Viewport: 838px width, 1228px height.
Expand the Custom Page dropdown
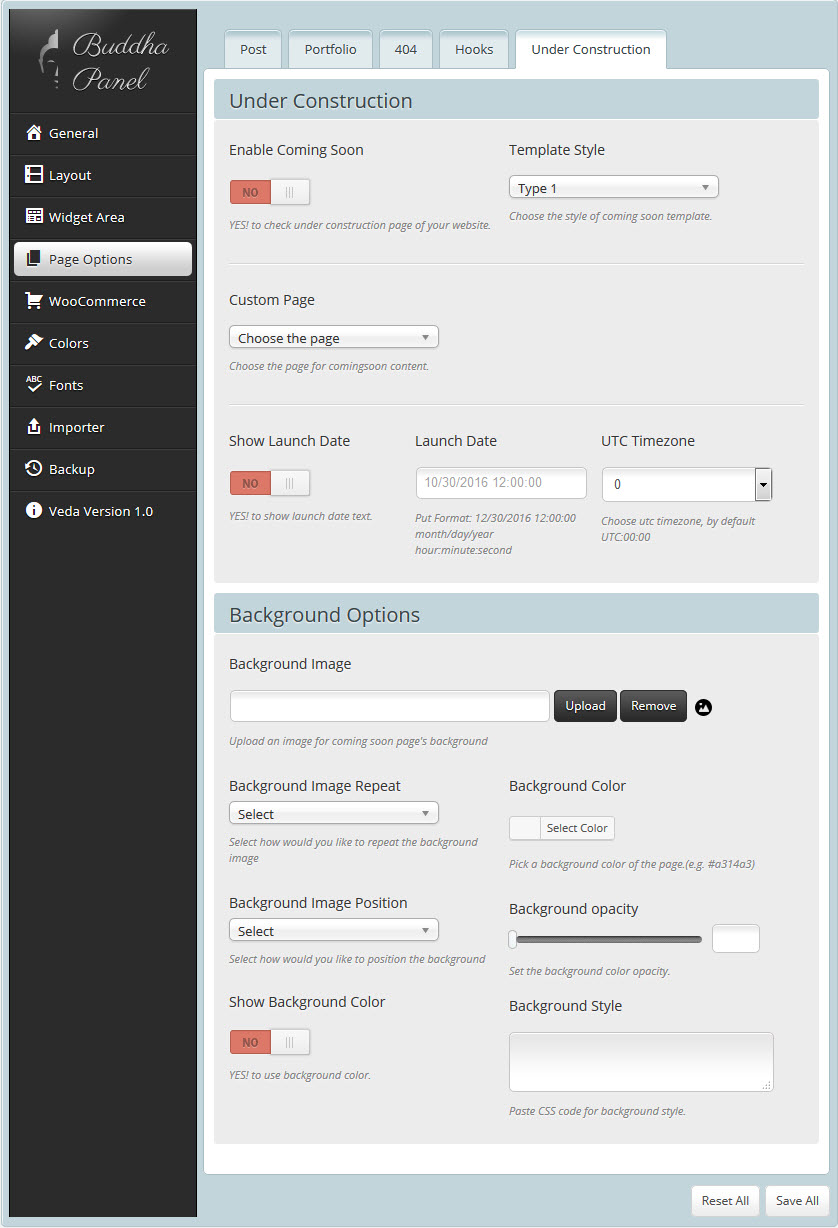click(333, 338)
